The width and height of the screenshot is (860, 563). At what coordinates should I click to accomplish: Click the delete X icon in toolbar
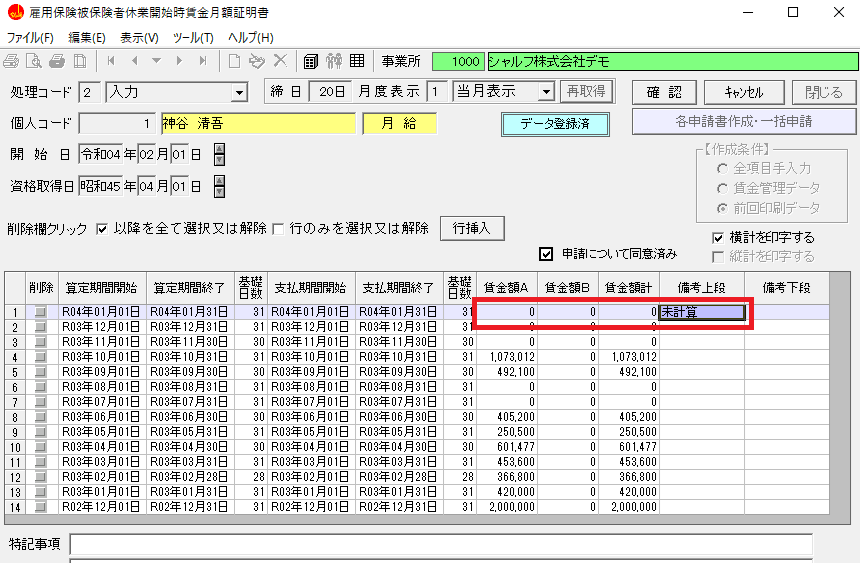pyautogui.click(x=280, y=61)
